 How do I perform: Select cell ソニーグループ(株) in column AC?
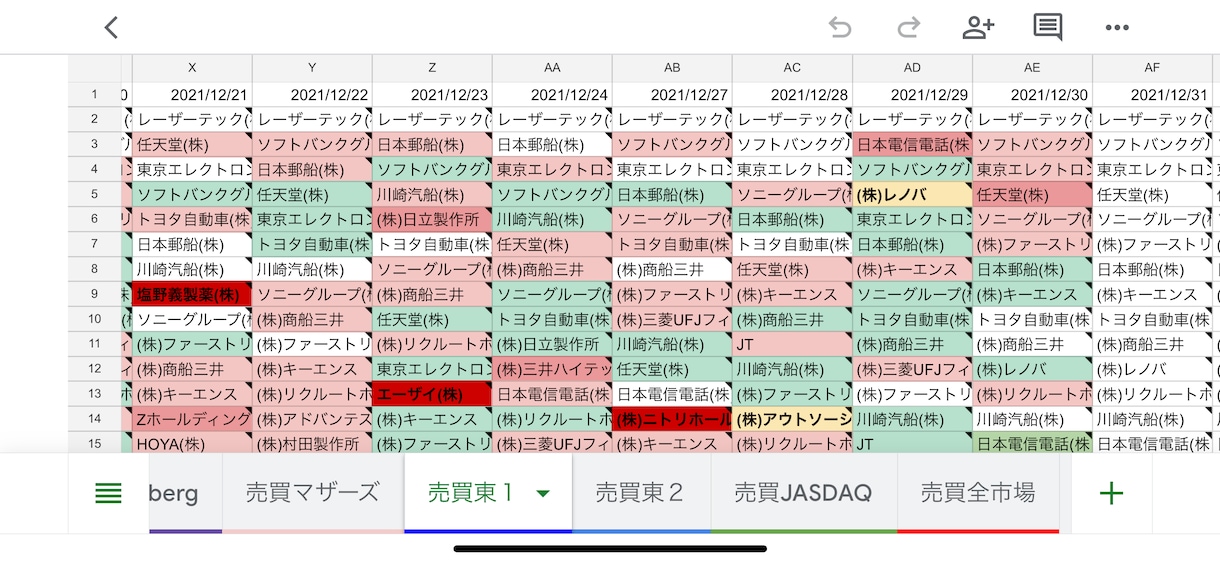[792, 195]
